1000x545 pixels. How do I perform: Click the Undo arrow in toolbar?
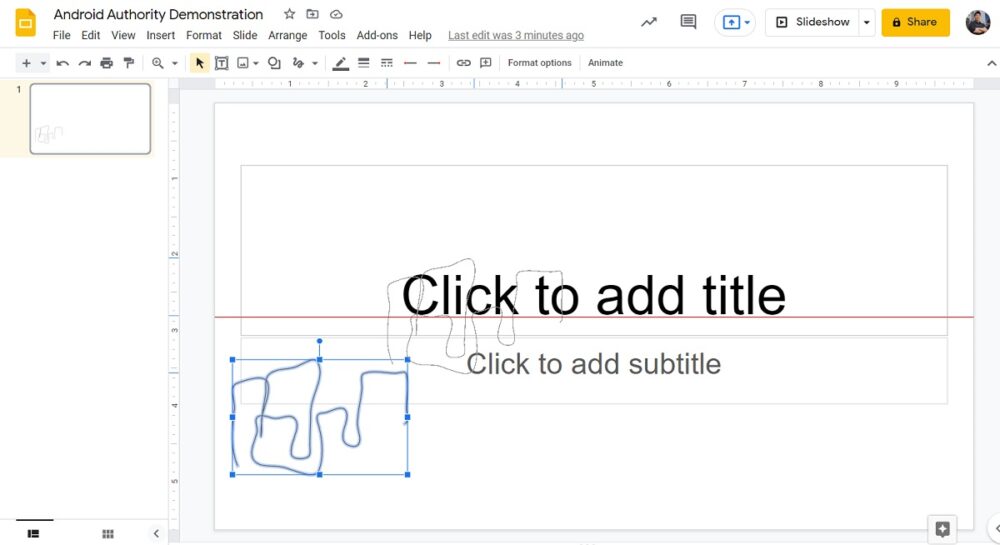[62, 63]
